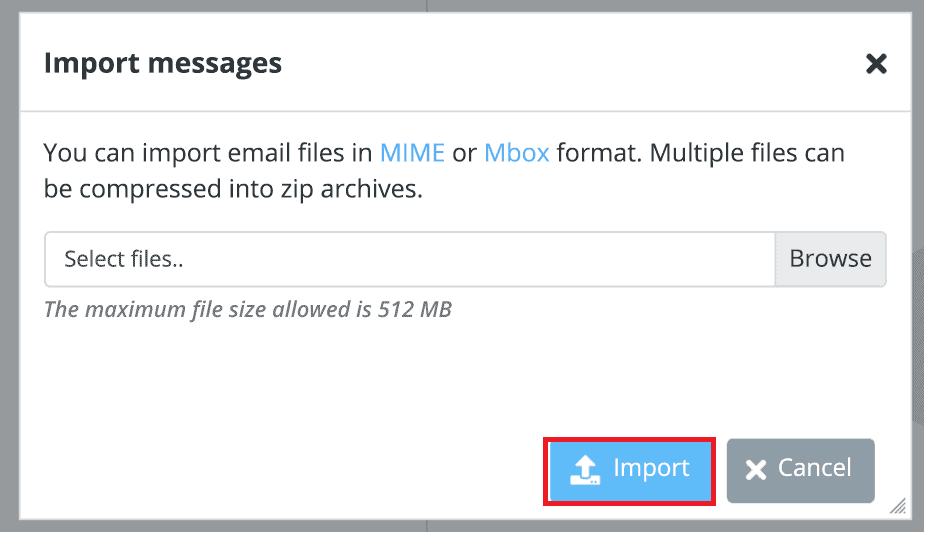Click the X icon on Cancel
This screenshot has height=540, width=932.
[756, 469]
